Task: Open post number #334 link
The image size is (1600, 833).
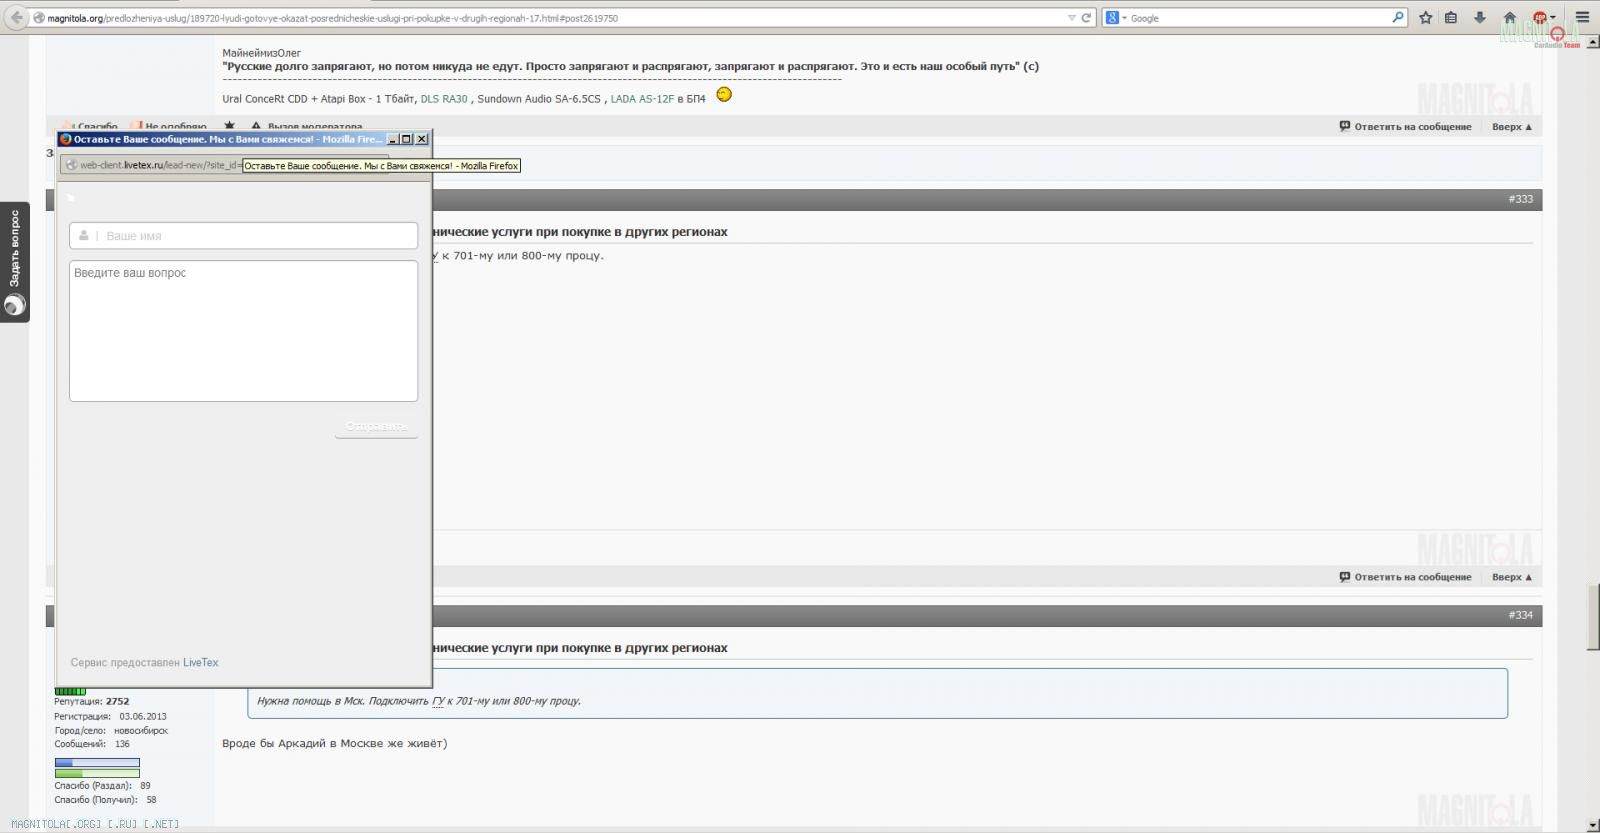Action: [x=1520, y=615]
